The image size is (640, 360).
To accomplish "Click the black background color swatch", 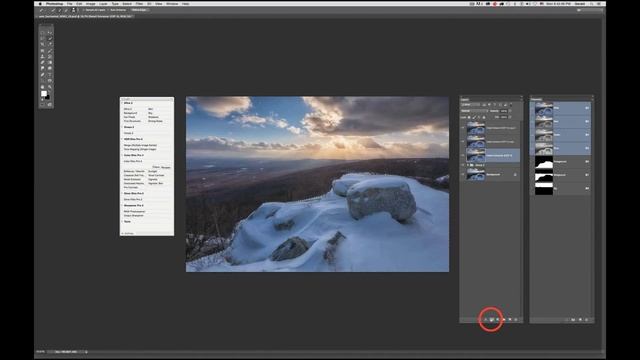I will tap(47, 97).
